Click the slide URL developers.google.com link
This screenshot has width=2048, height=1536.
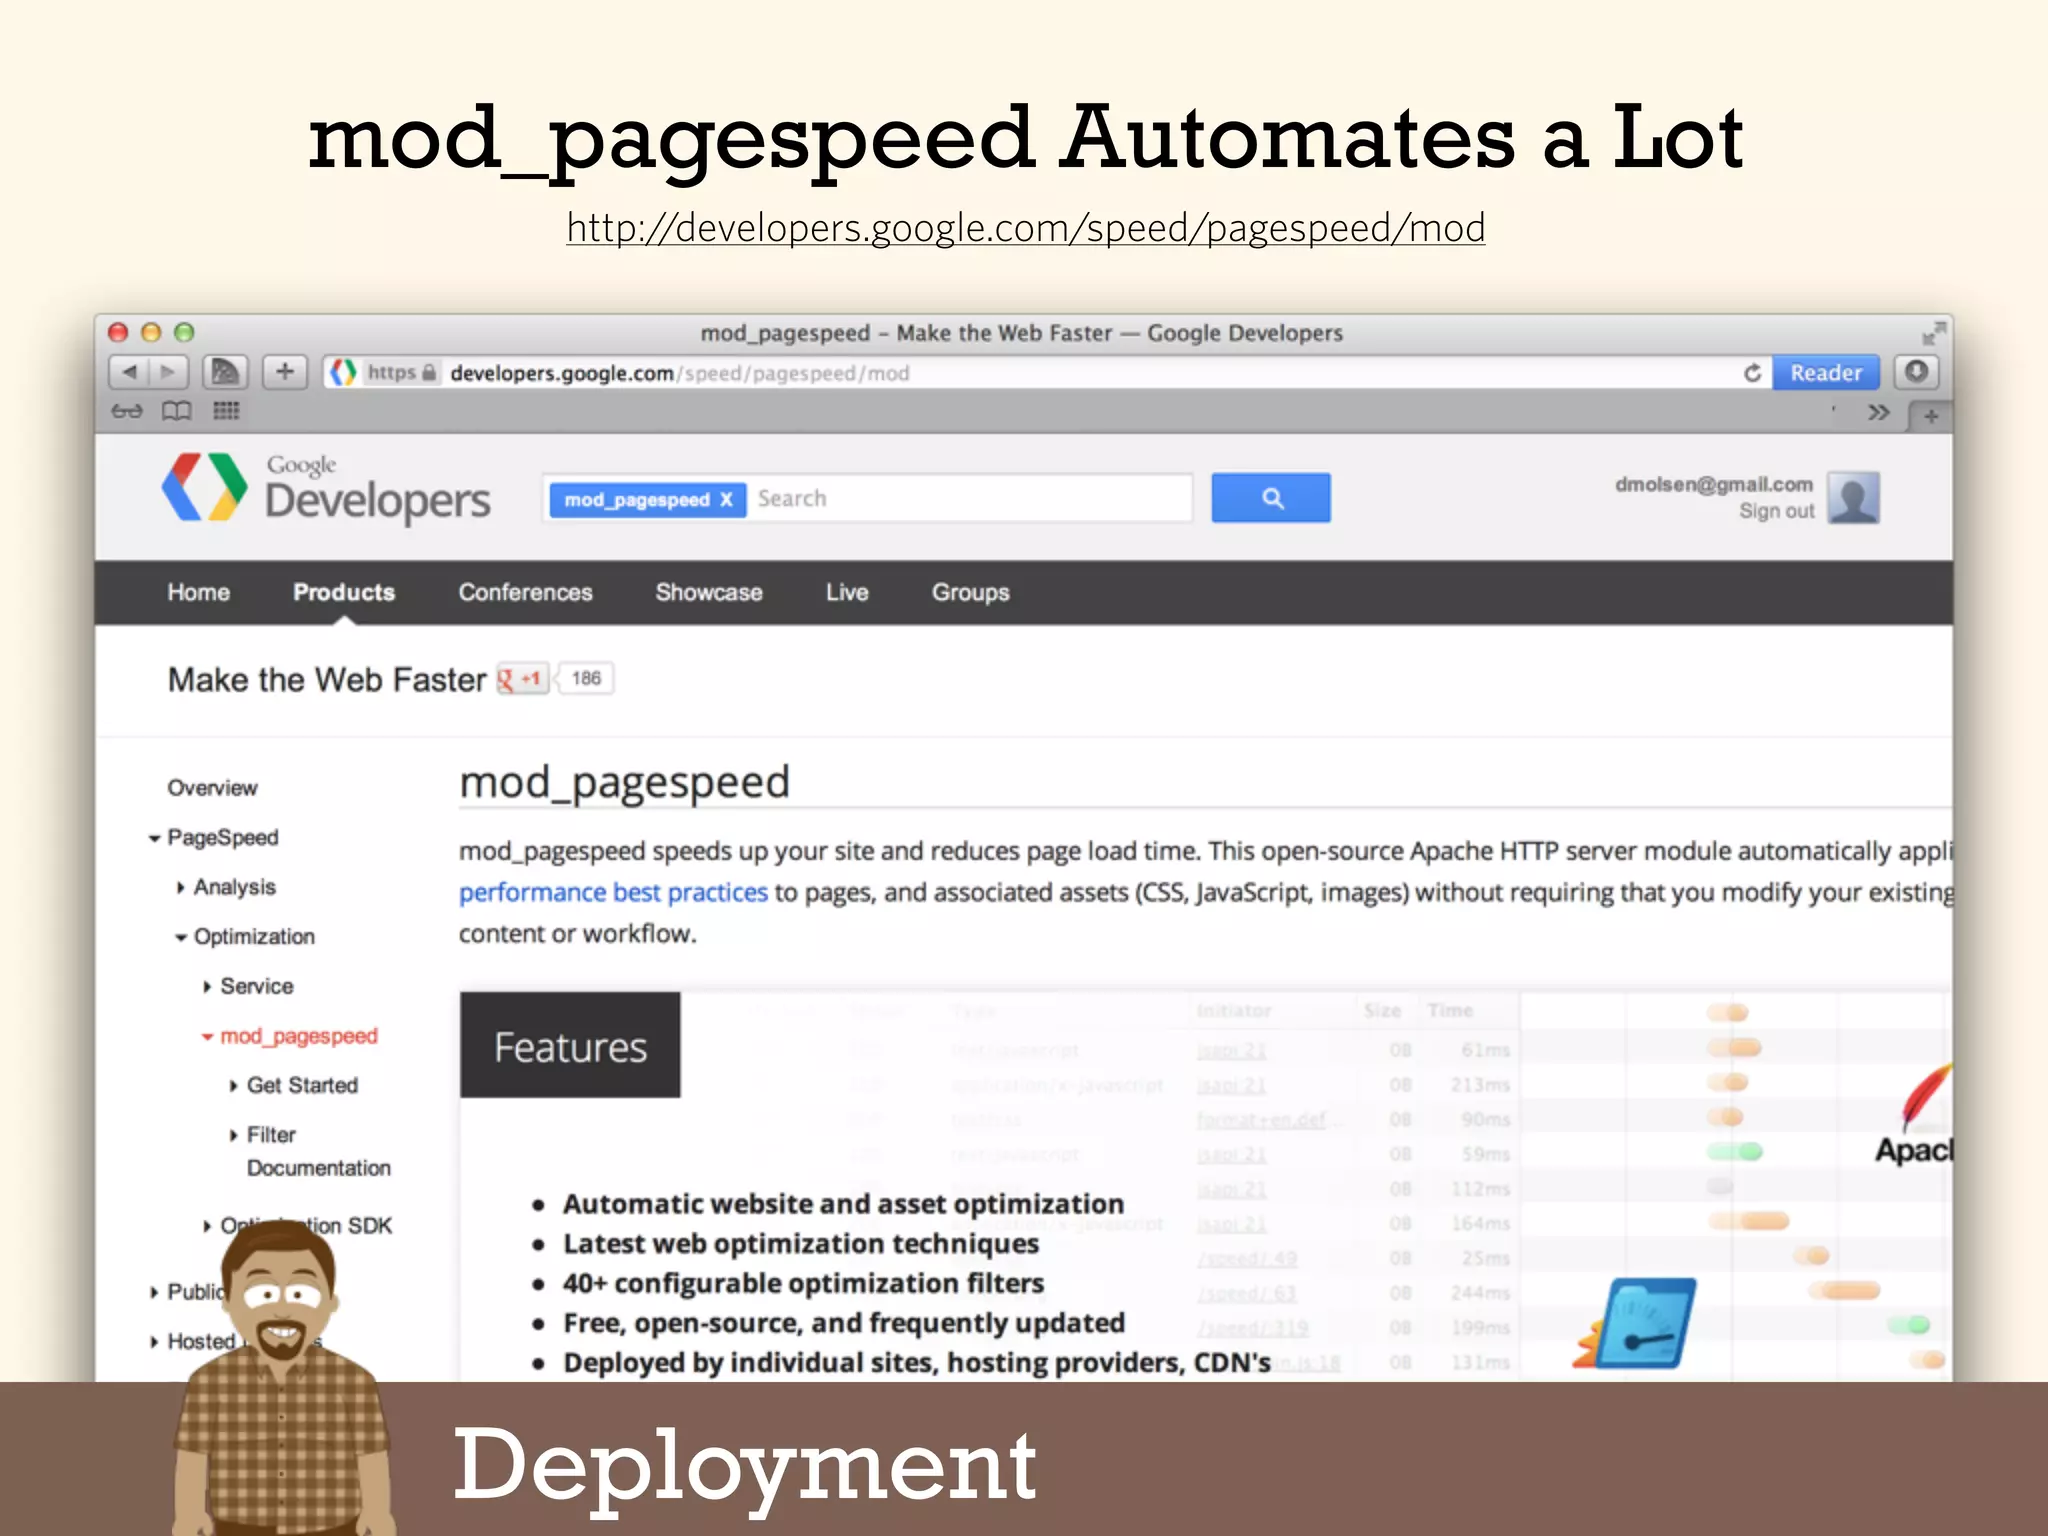(1025, 229)
